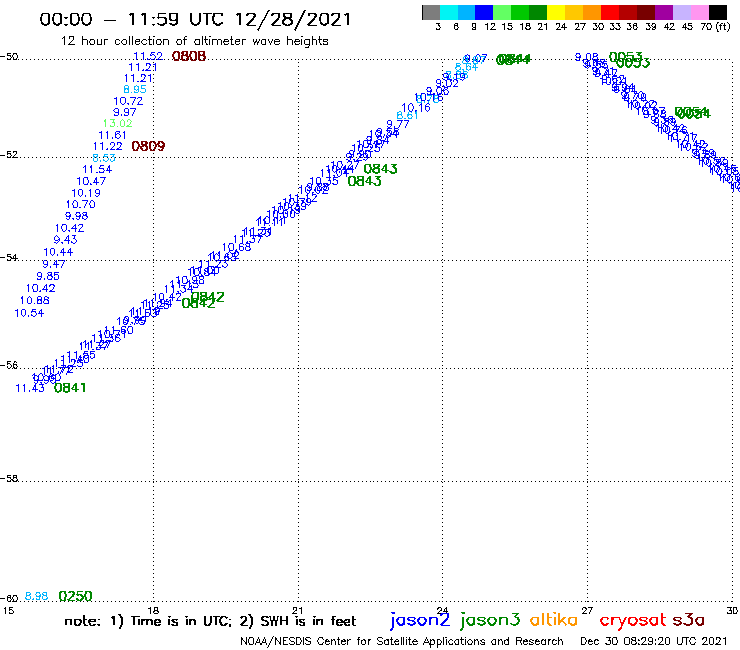Screen dimensions: 740x650
Task: Click the timestamp 'Dec 30 08:29:20 UTC 2021'
Action: pos(654,641)
